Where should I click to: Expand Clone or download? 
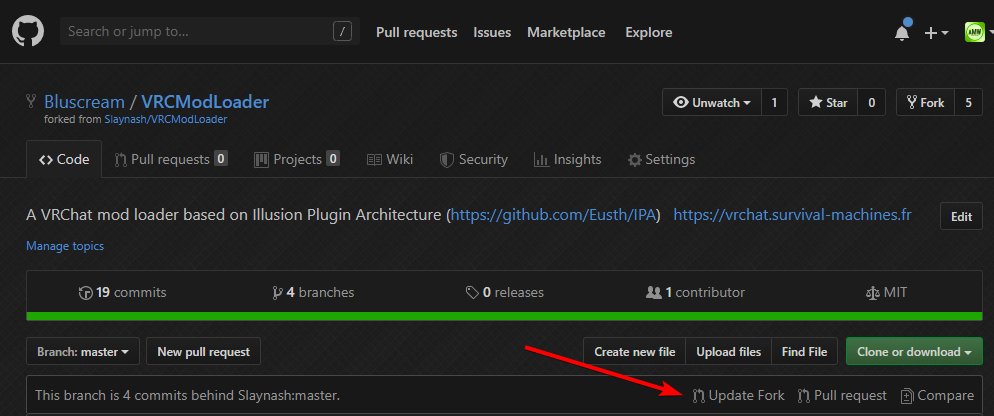914,351
